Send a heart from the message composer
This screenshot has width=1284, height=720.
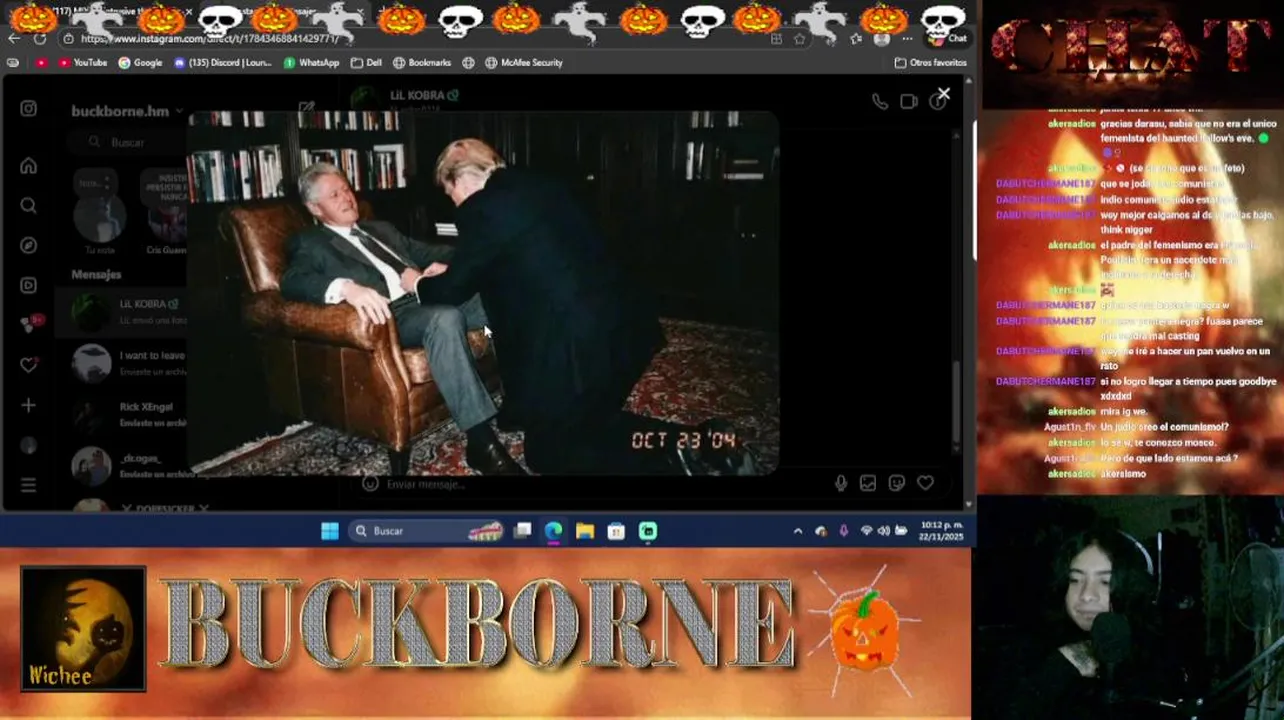pos(926,483)
